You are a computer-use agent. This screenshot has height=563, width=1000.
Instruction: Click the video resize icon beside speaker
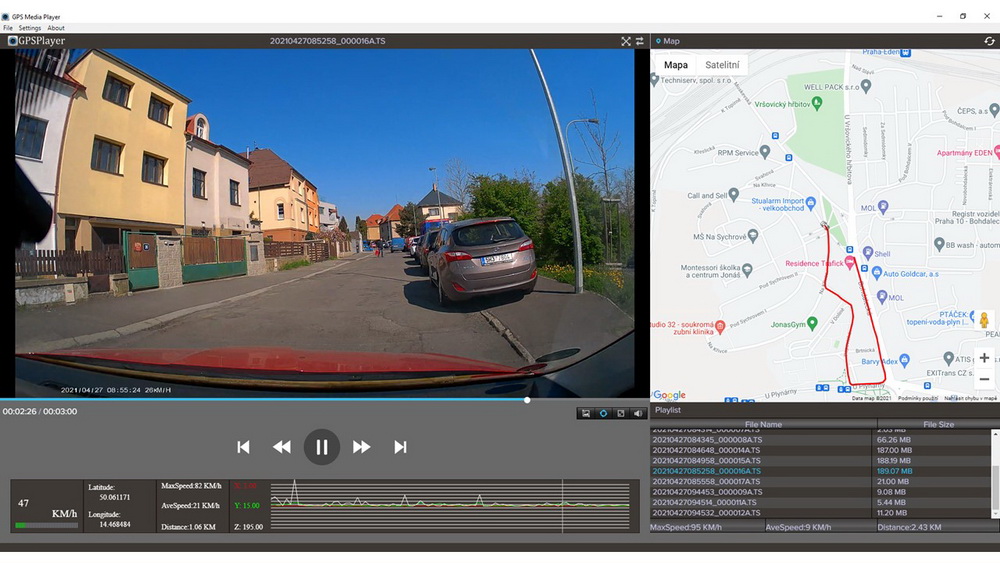(x=621, y=414)
